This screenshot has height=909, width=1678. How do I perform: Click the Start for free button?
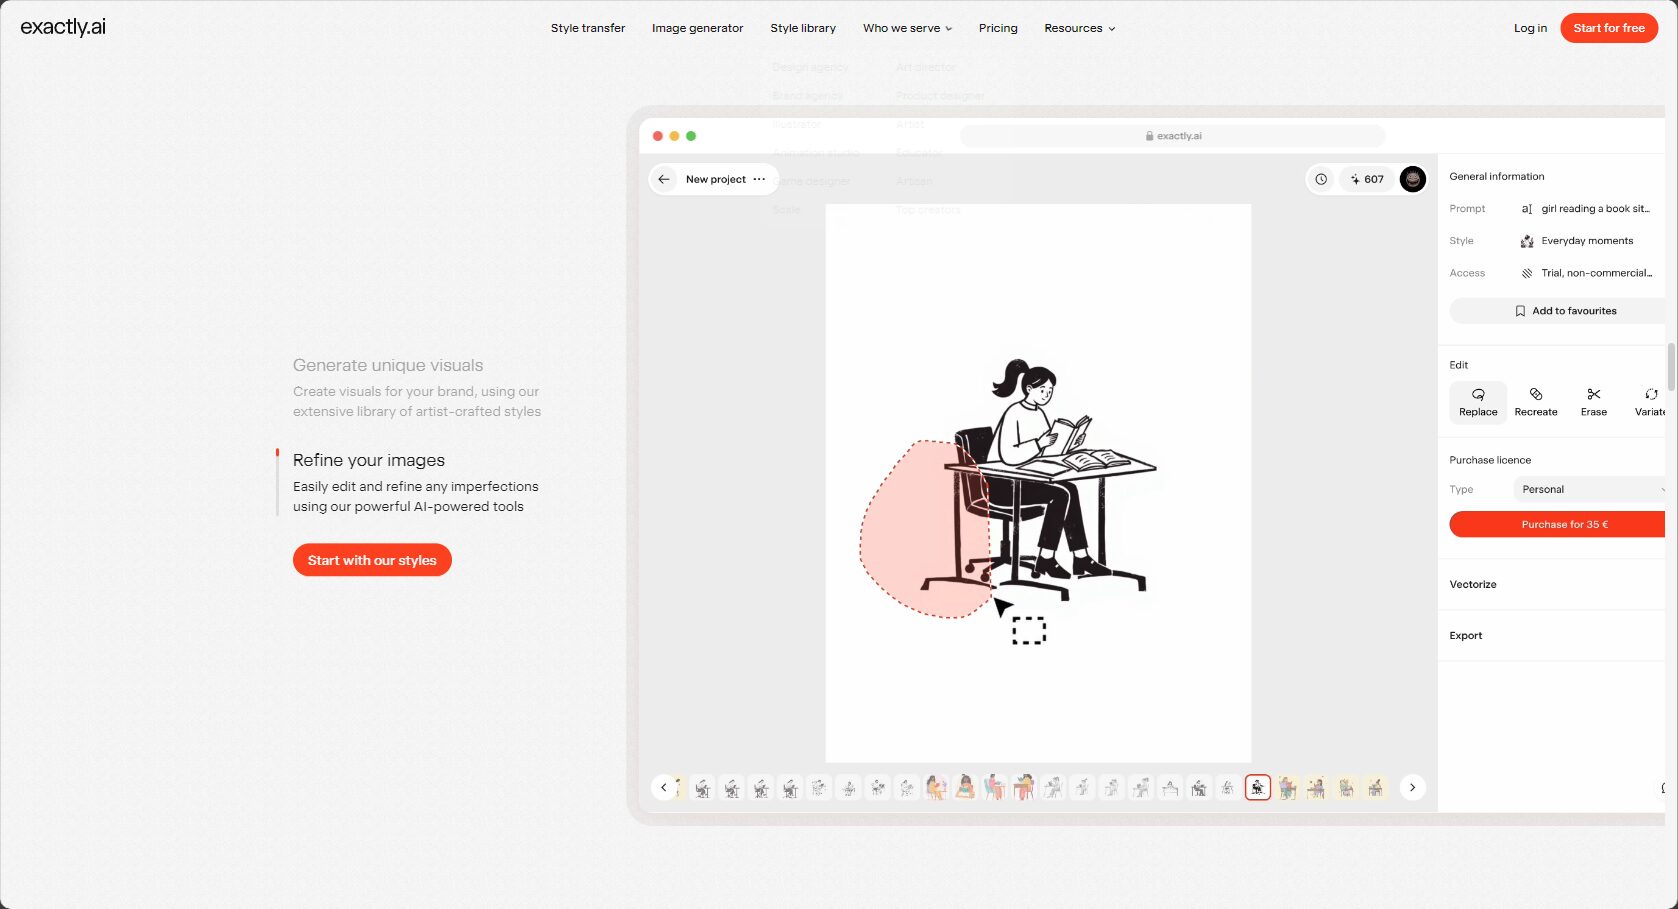[1609, 28]
